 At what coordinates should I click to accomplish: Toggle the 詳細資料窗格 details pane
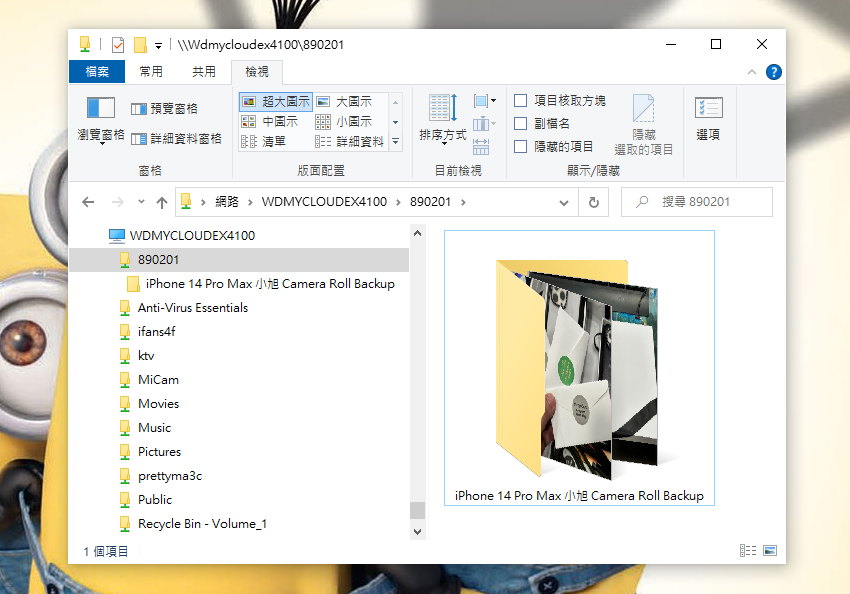pyautogui.click(x=177, y=139)
